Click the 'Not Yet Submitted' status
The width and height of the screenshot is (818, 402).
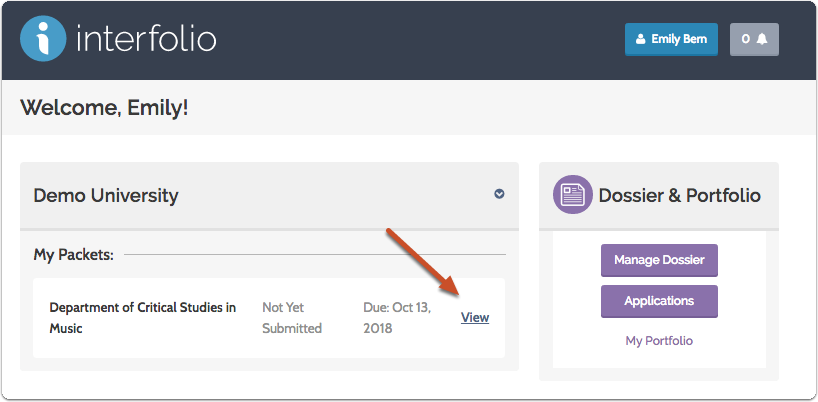tap(292, 318)
